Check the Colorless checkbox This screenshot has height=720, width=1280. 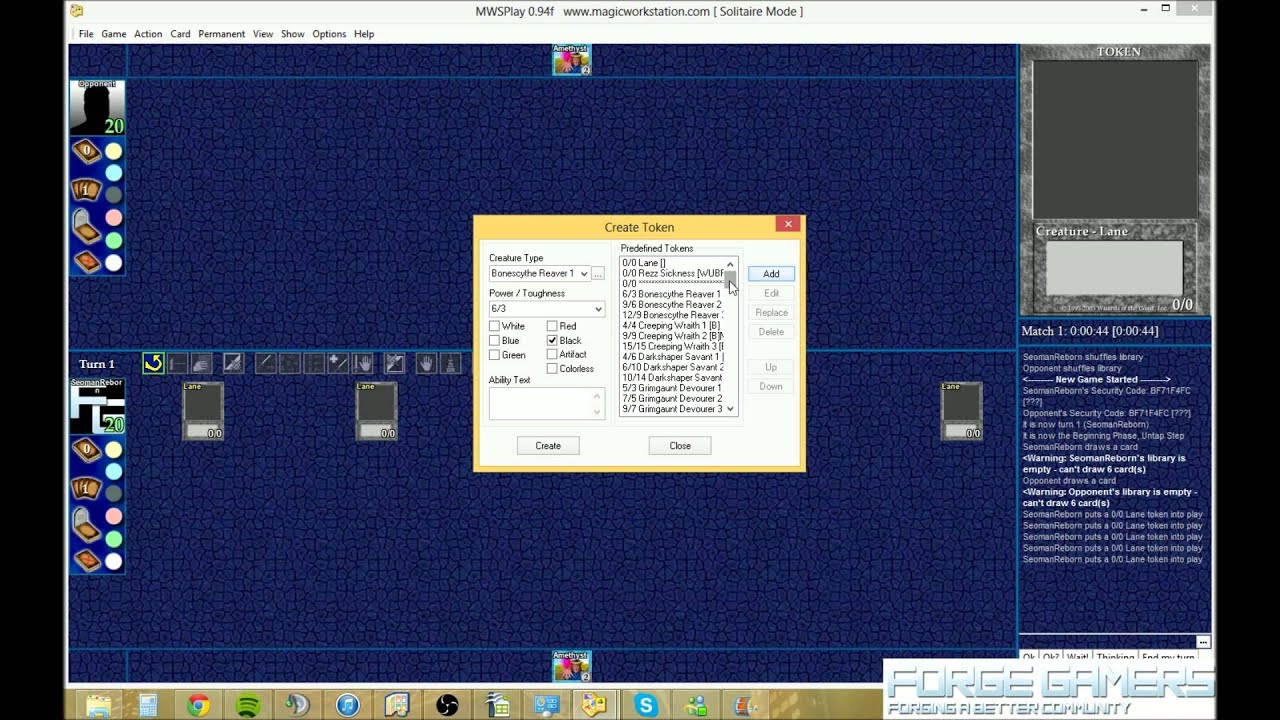click(552, 368)
